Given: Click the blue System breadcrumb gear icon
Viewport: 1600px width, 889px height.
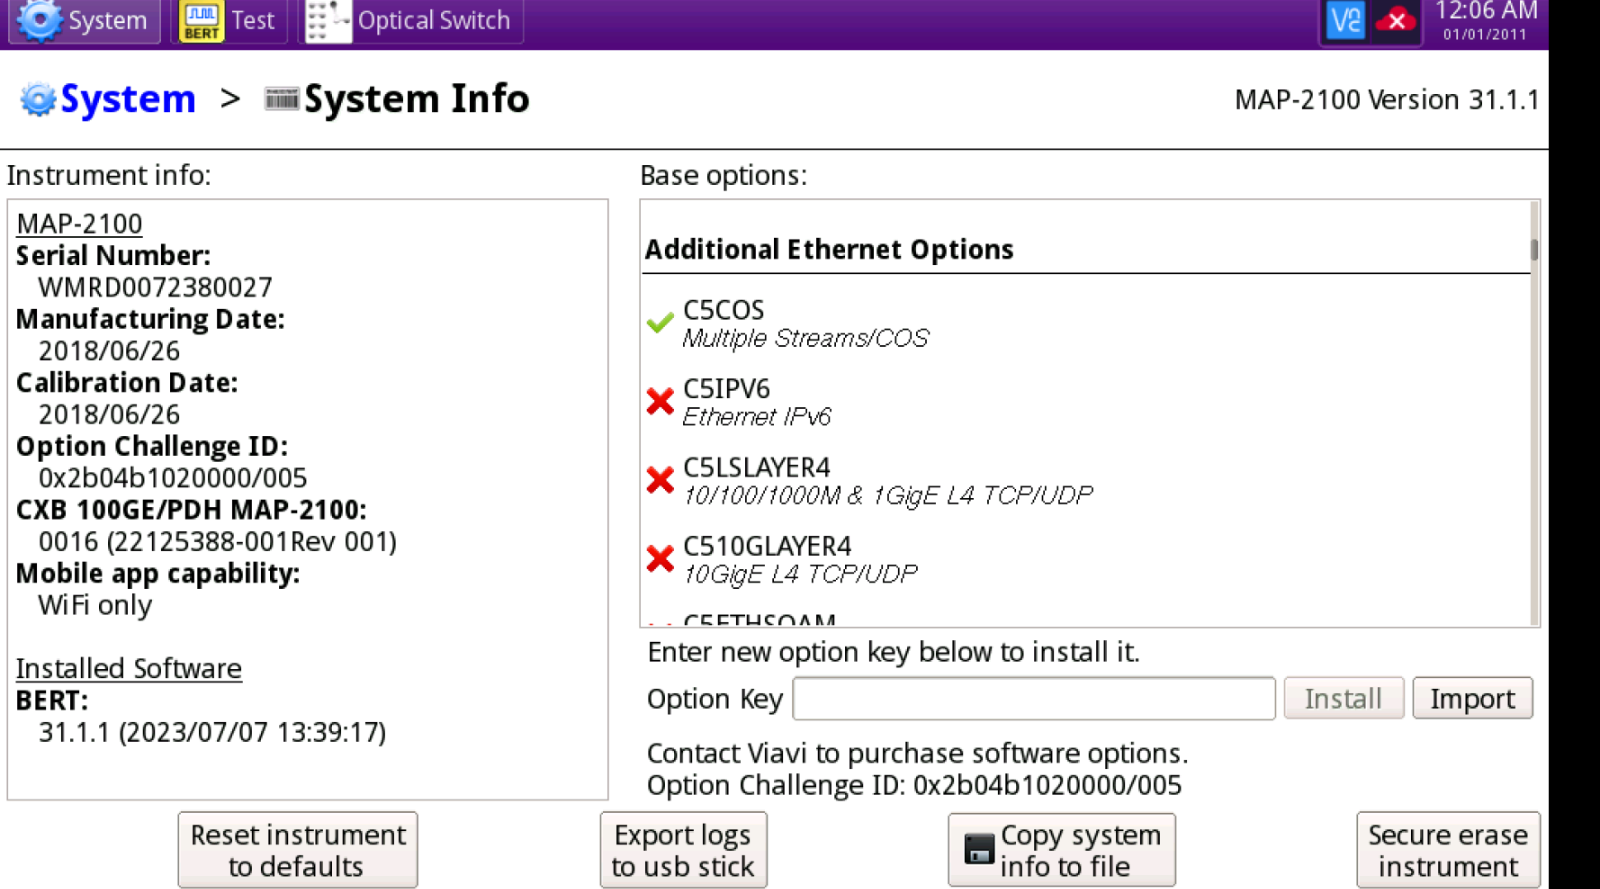Looking at the screenshot, I should tap(38, 99).
